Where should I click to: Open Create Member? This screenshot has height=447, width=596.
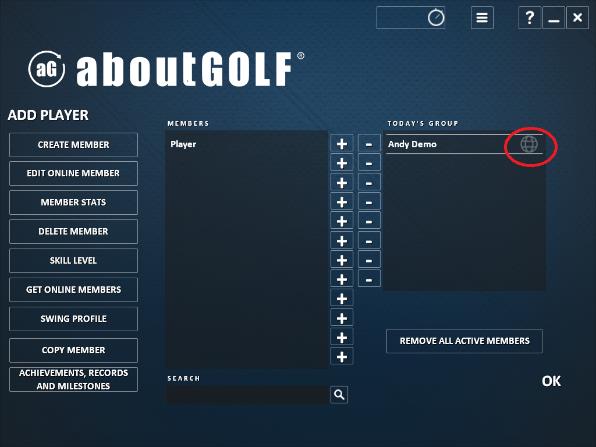[73, 144]
